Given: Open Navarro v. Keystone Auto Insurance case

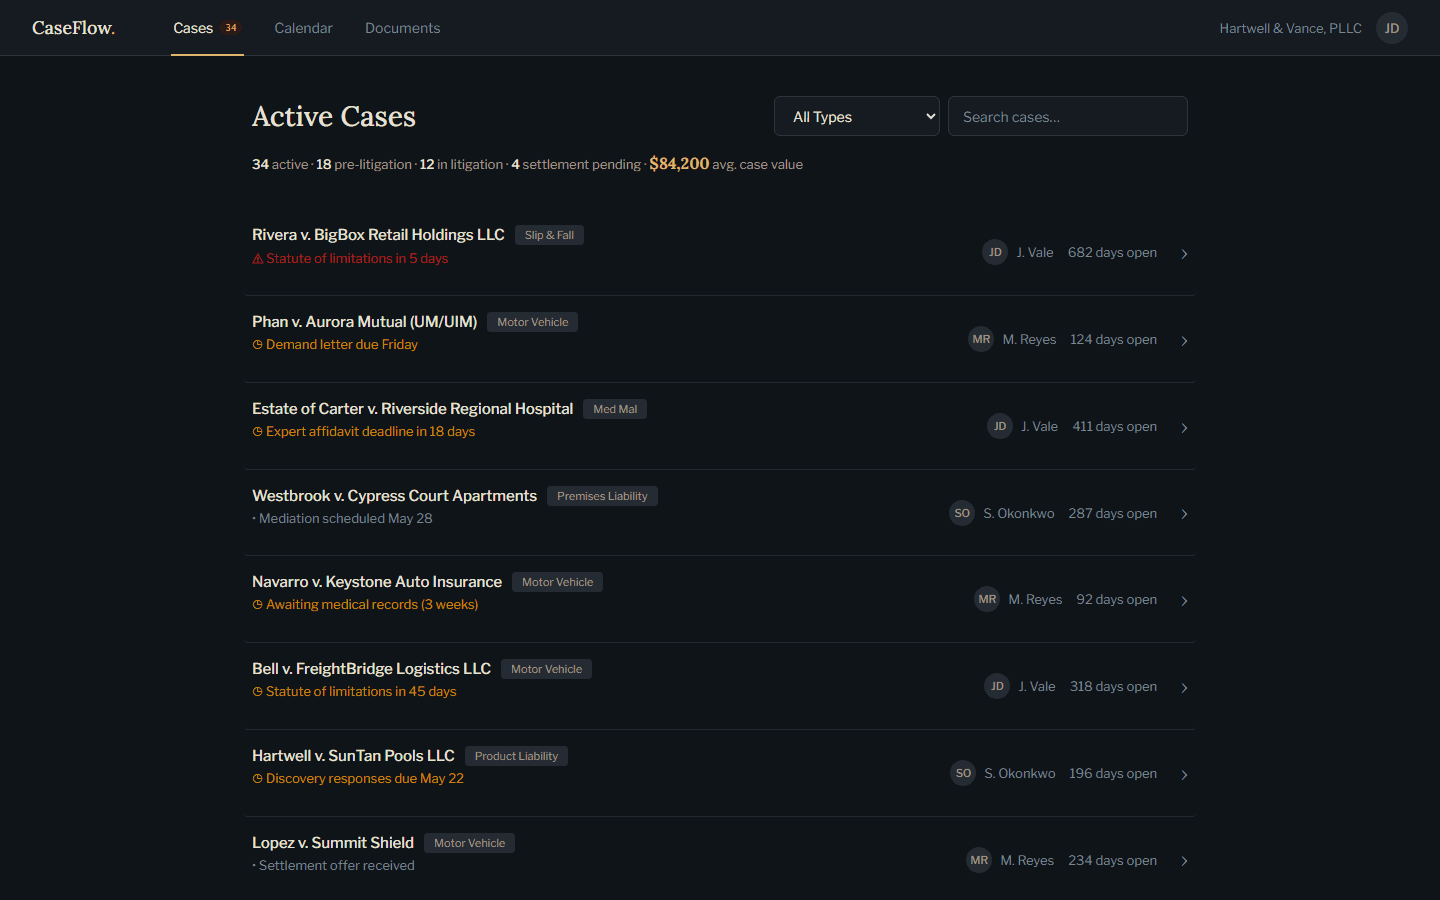Looking at the screenshot, I should click(720, 599).
